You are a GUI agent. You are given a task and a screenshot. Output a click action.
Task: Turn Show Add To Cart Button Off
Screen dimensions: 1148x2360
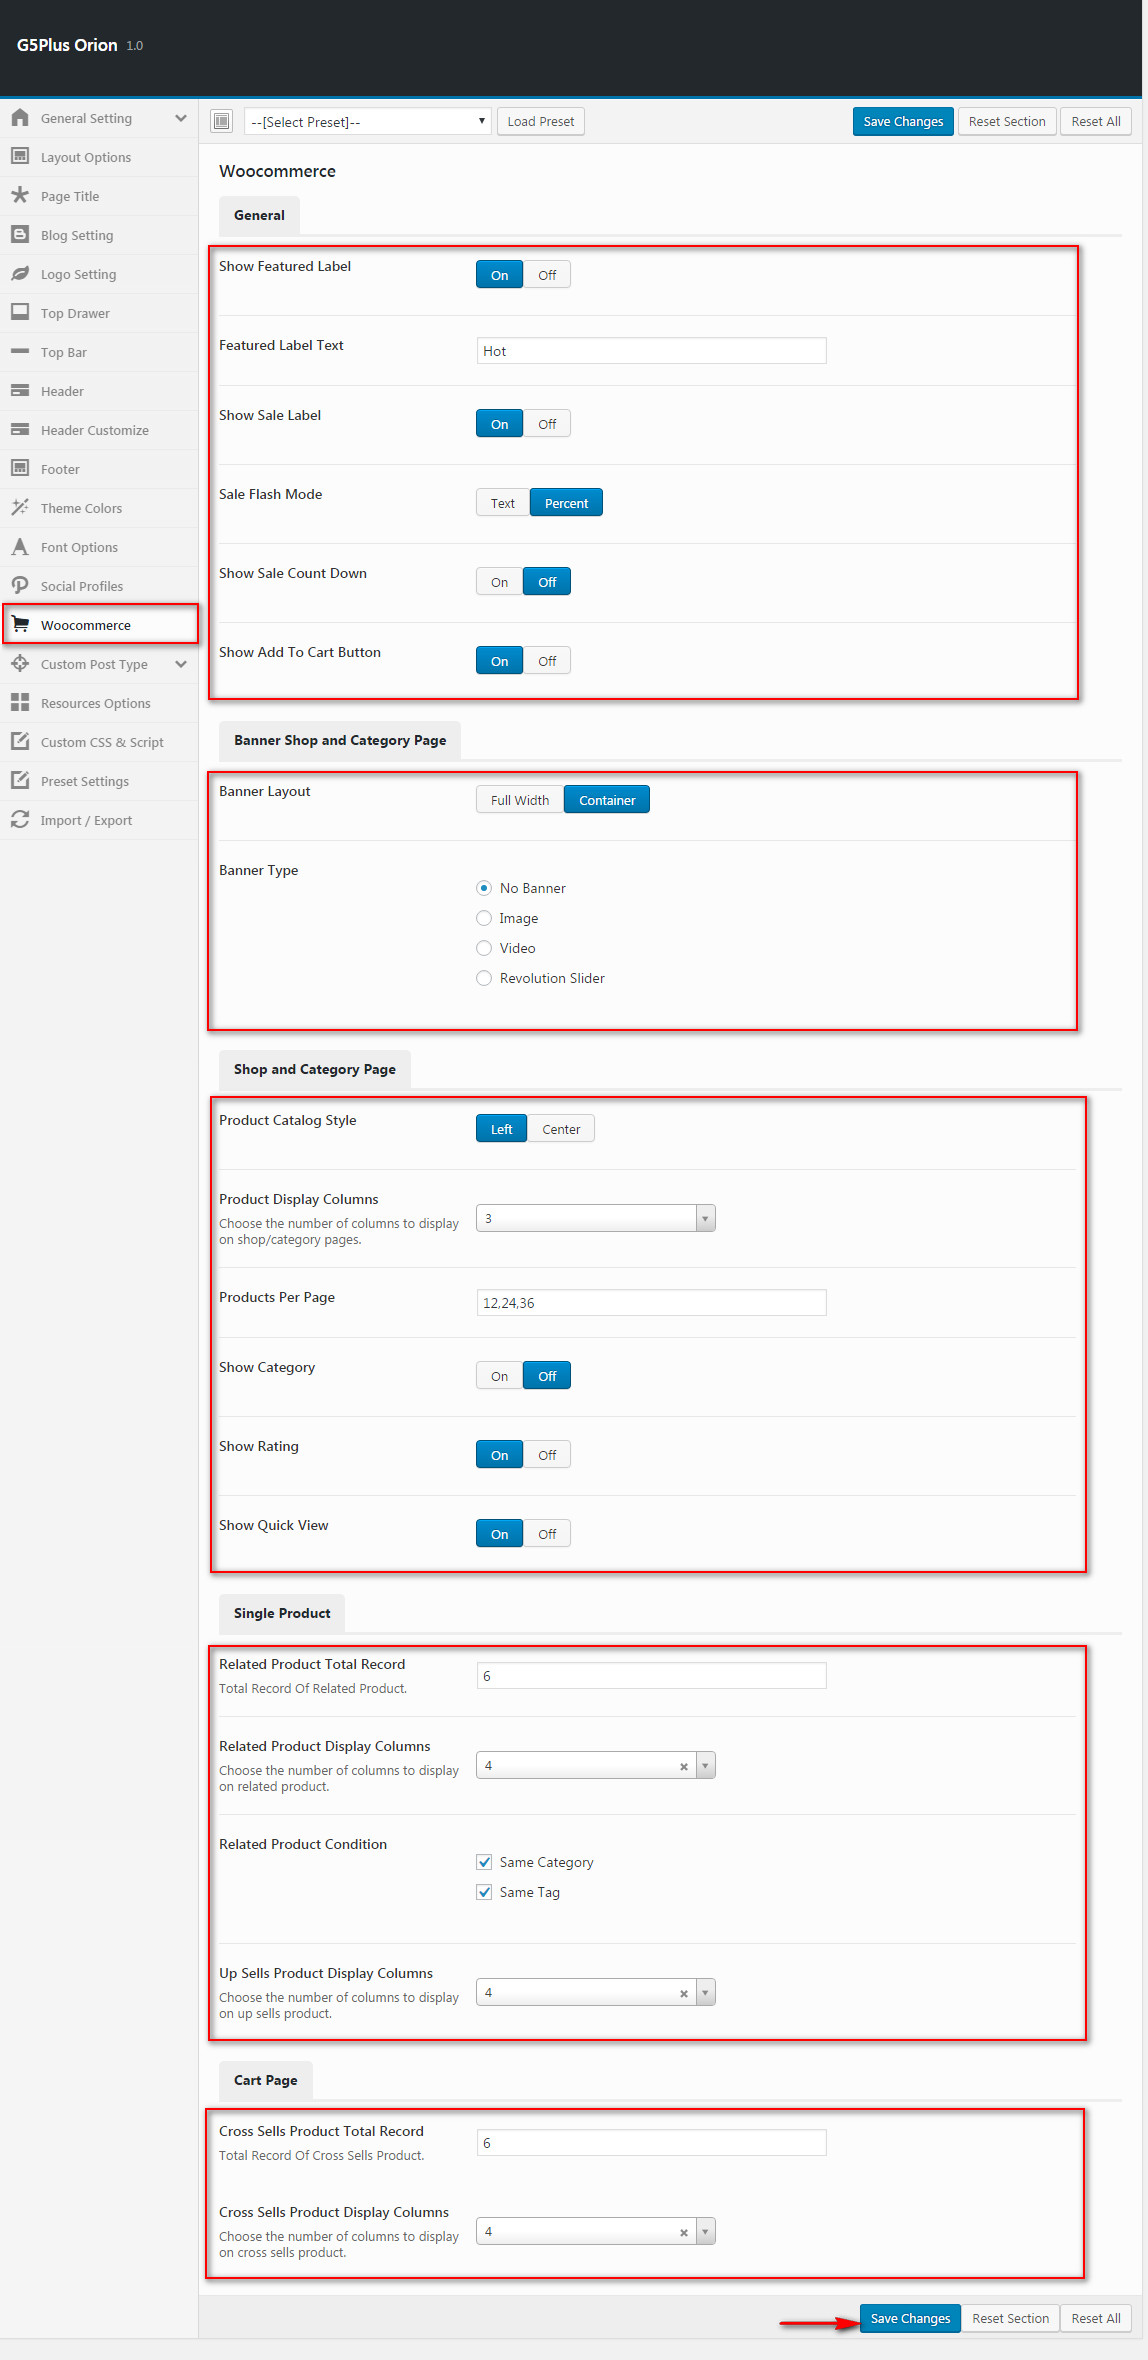point(547,661)
